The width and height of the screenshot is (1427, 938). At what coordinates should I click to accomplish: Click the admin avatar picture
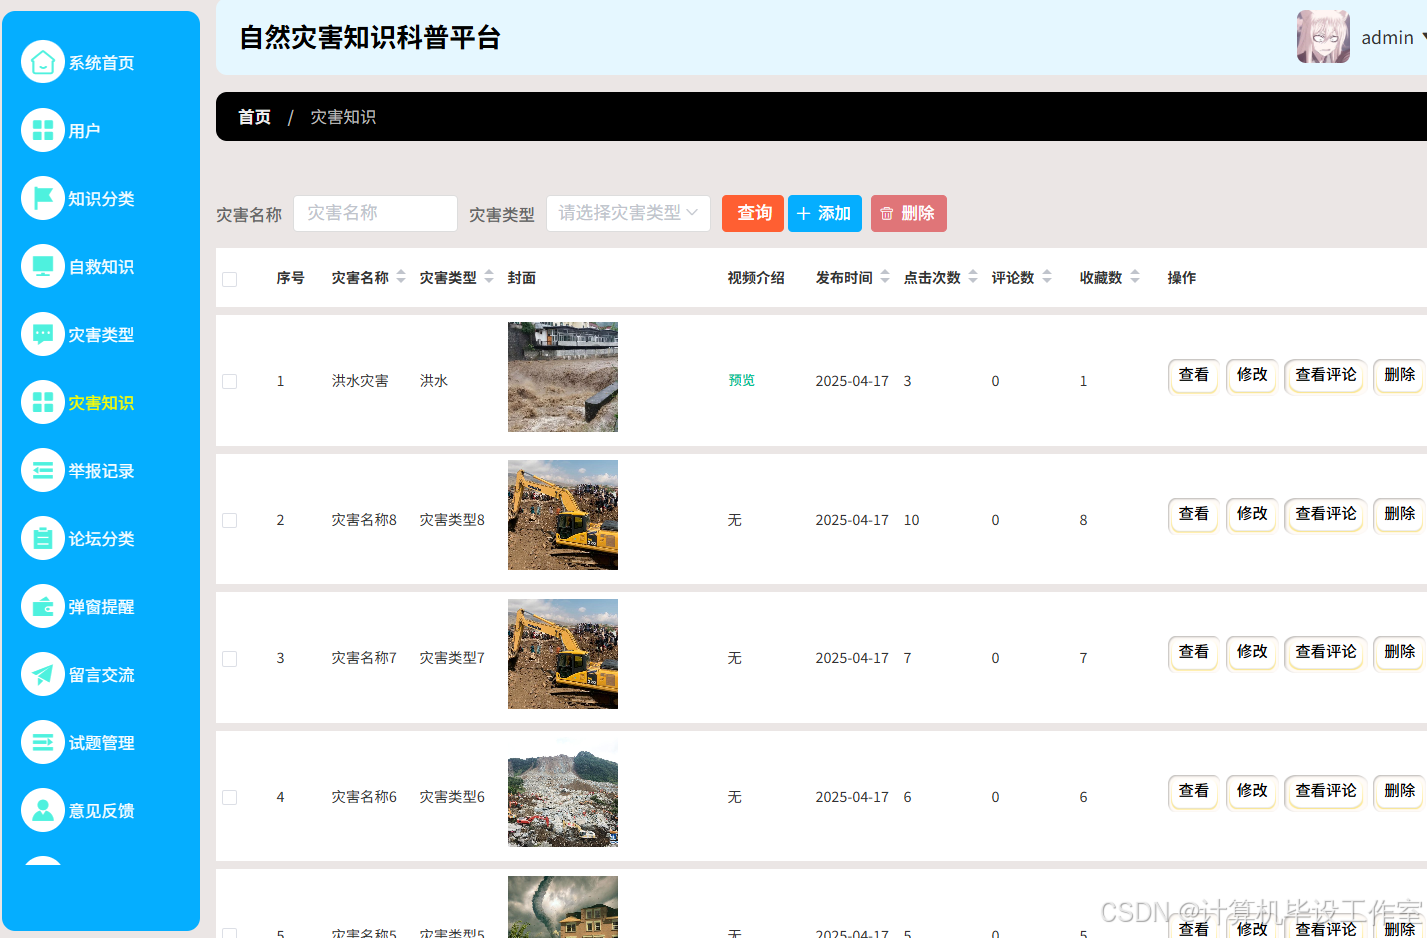click(1323, 37)
